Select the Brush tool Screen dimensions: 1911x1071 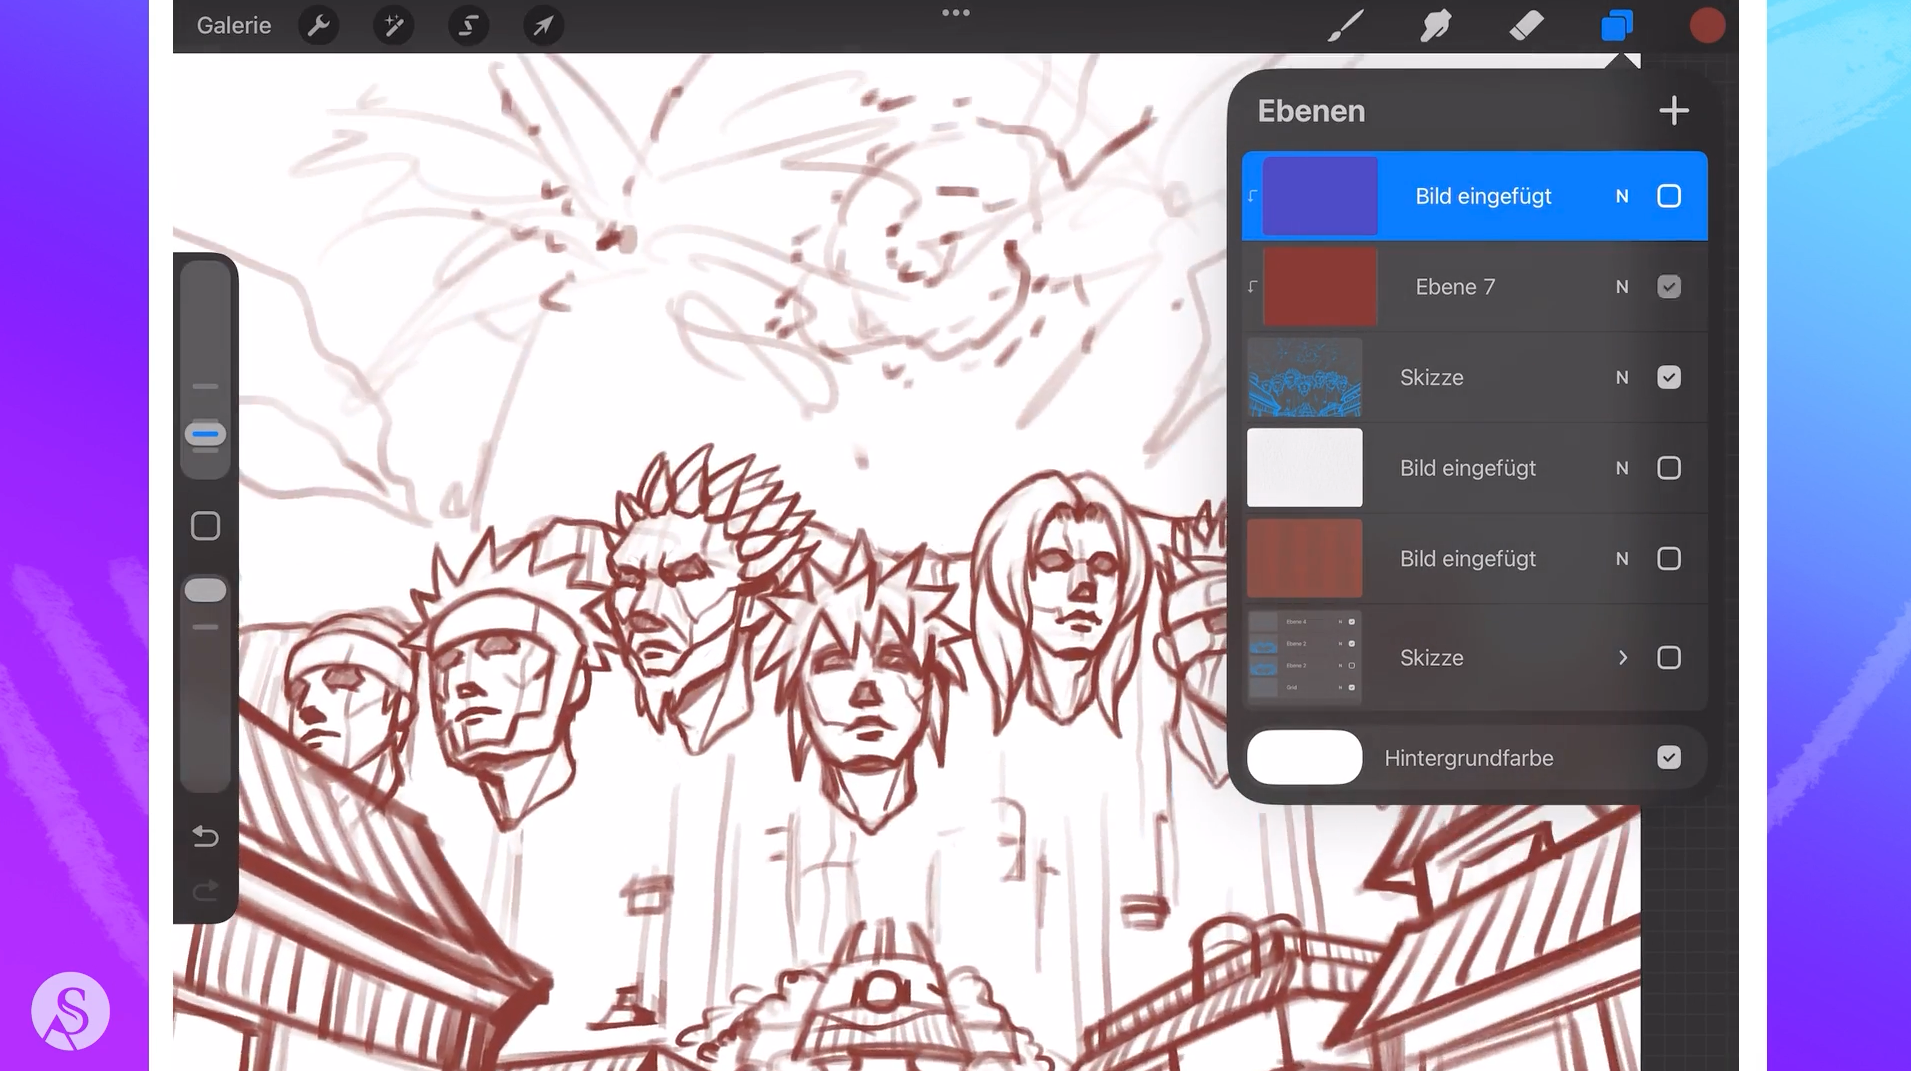[1345, 26]
